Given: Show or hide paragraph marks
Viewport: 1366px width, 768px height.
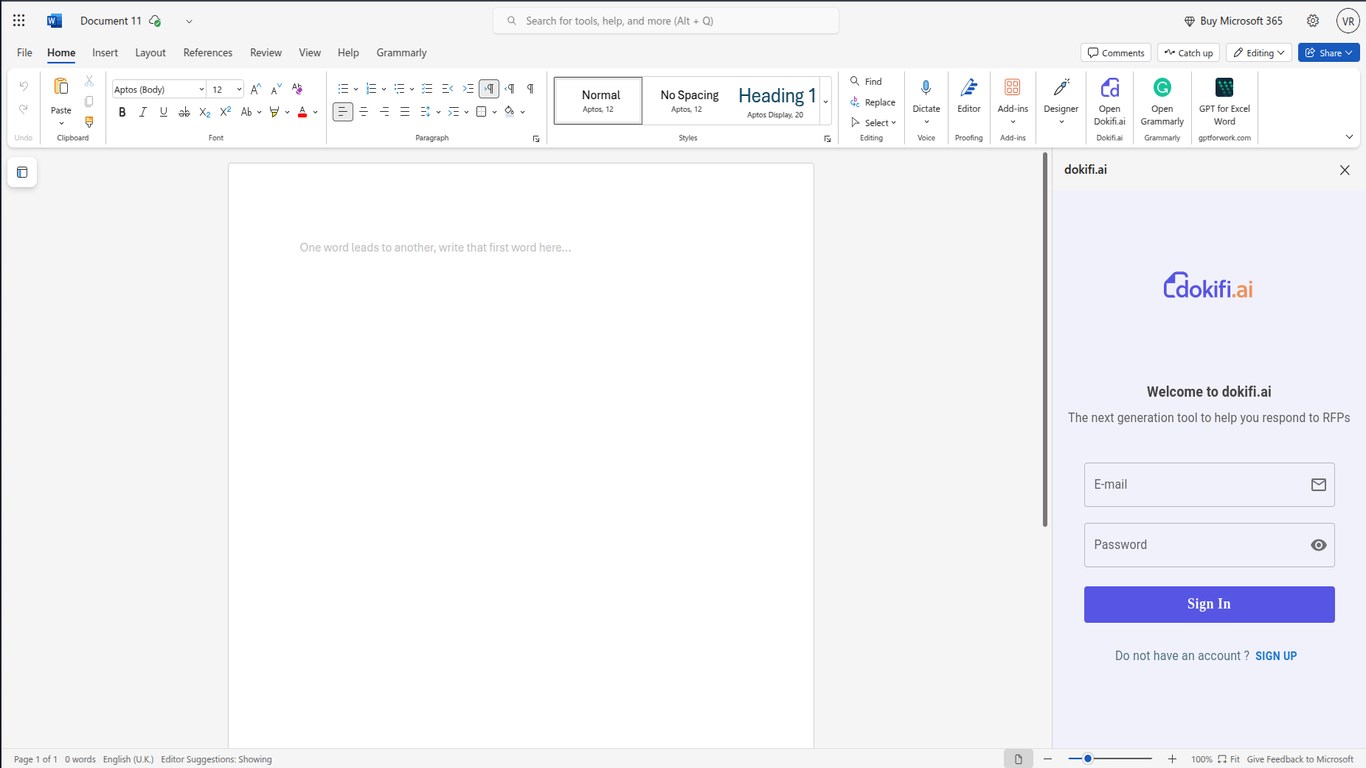Looking at the screenshot, I should point(530,89).
